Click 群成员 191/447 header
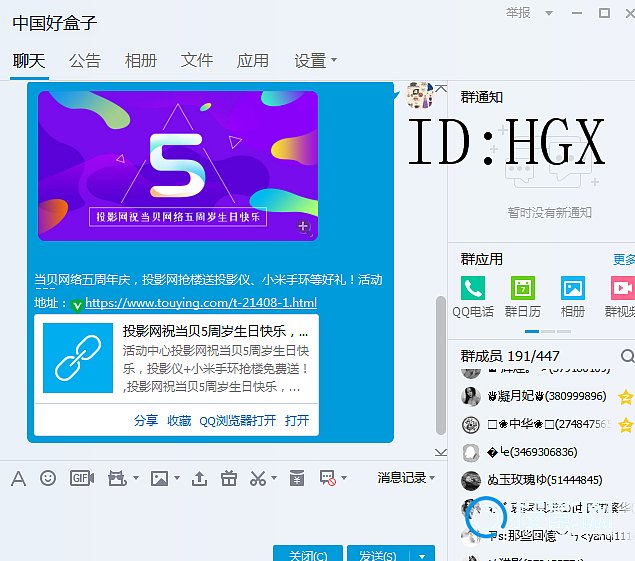The height and width of the screenshot is (561, 635). pos(510,356)
